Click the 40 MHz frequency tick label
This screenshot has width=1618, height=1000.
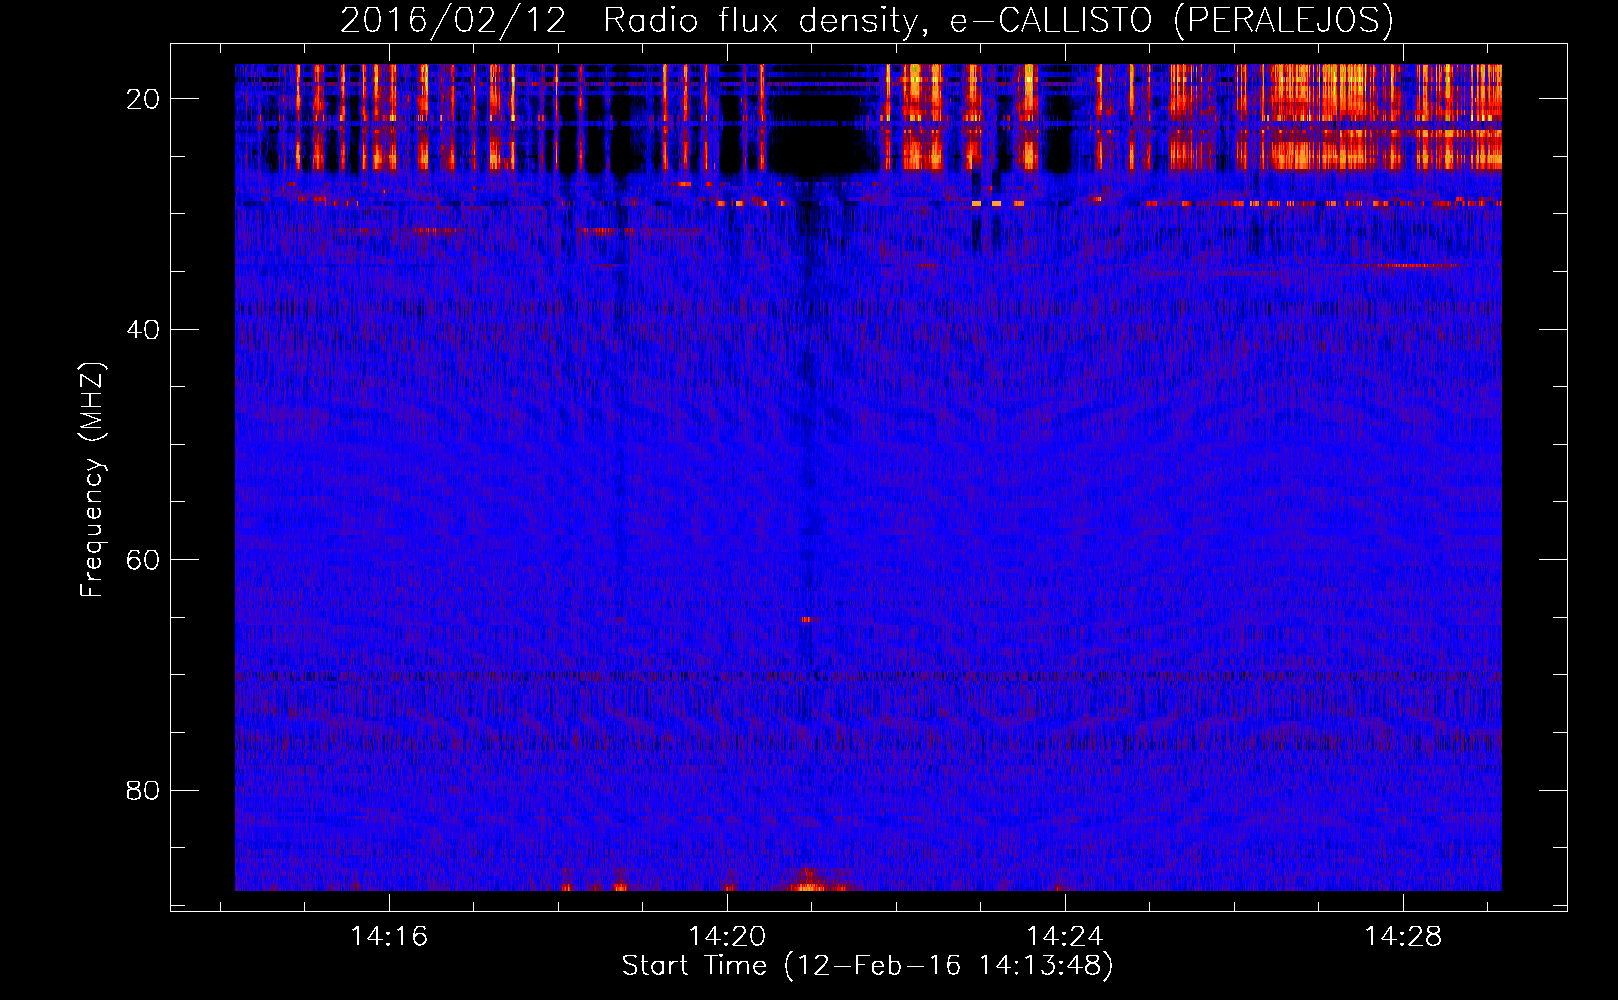[143, 329]
